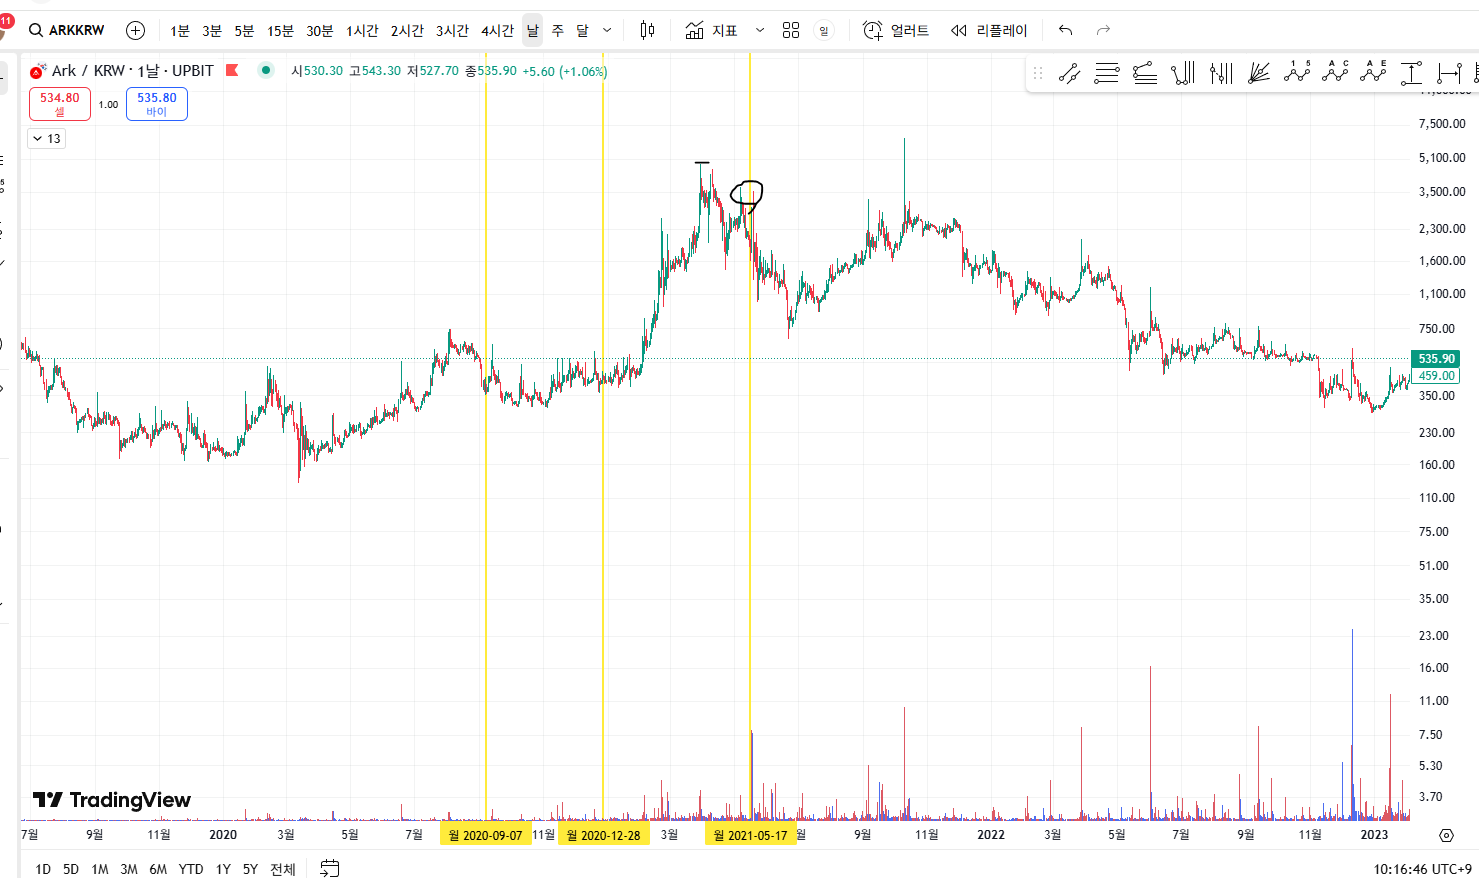This screenshot has height=878, width=1479.
Task: Select the vertical price range tool
Action: click(1411, 73)
